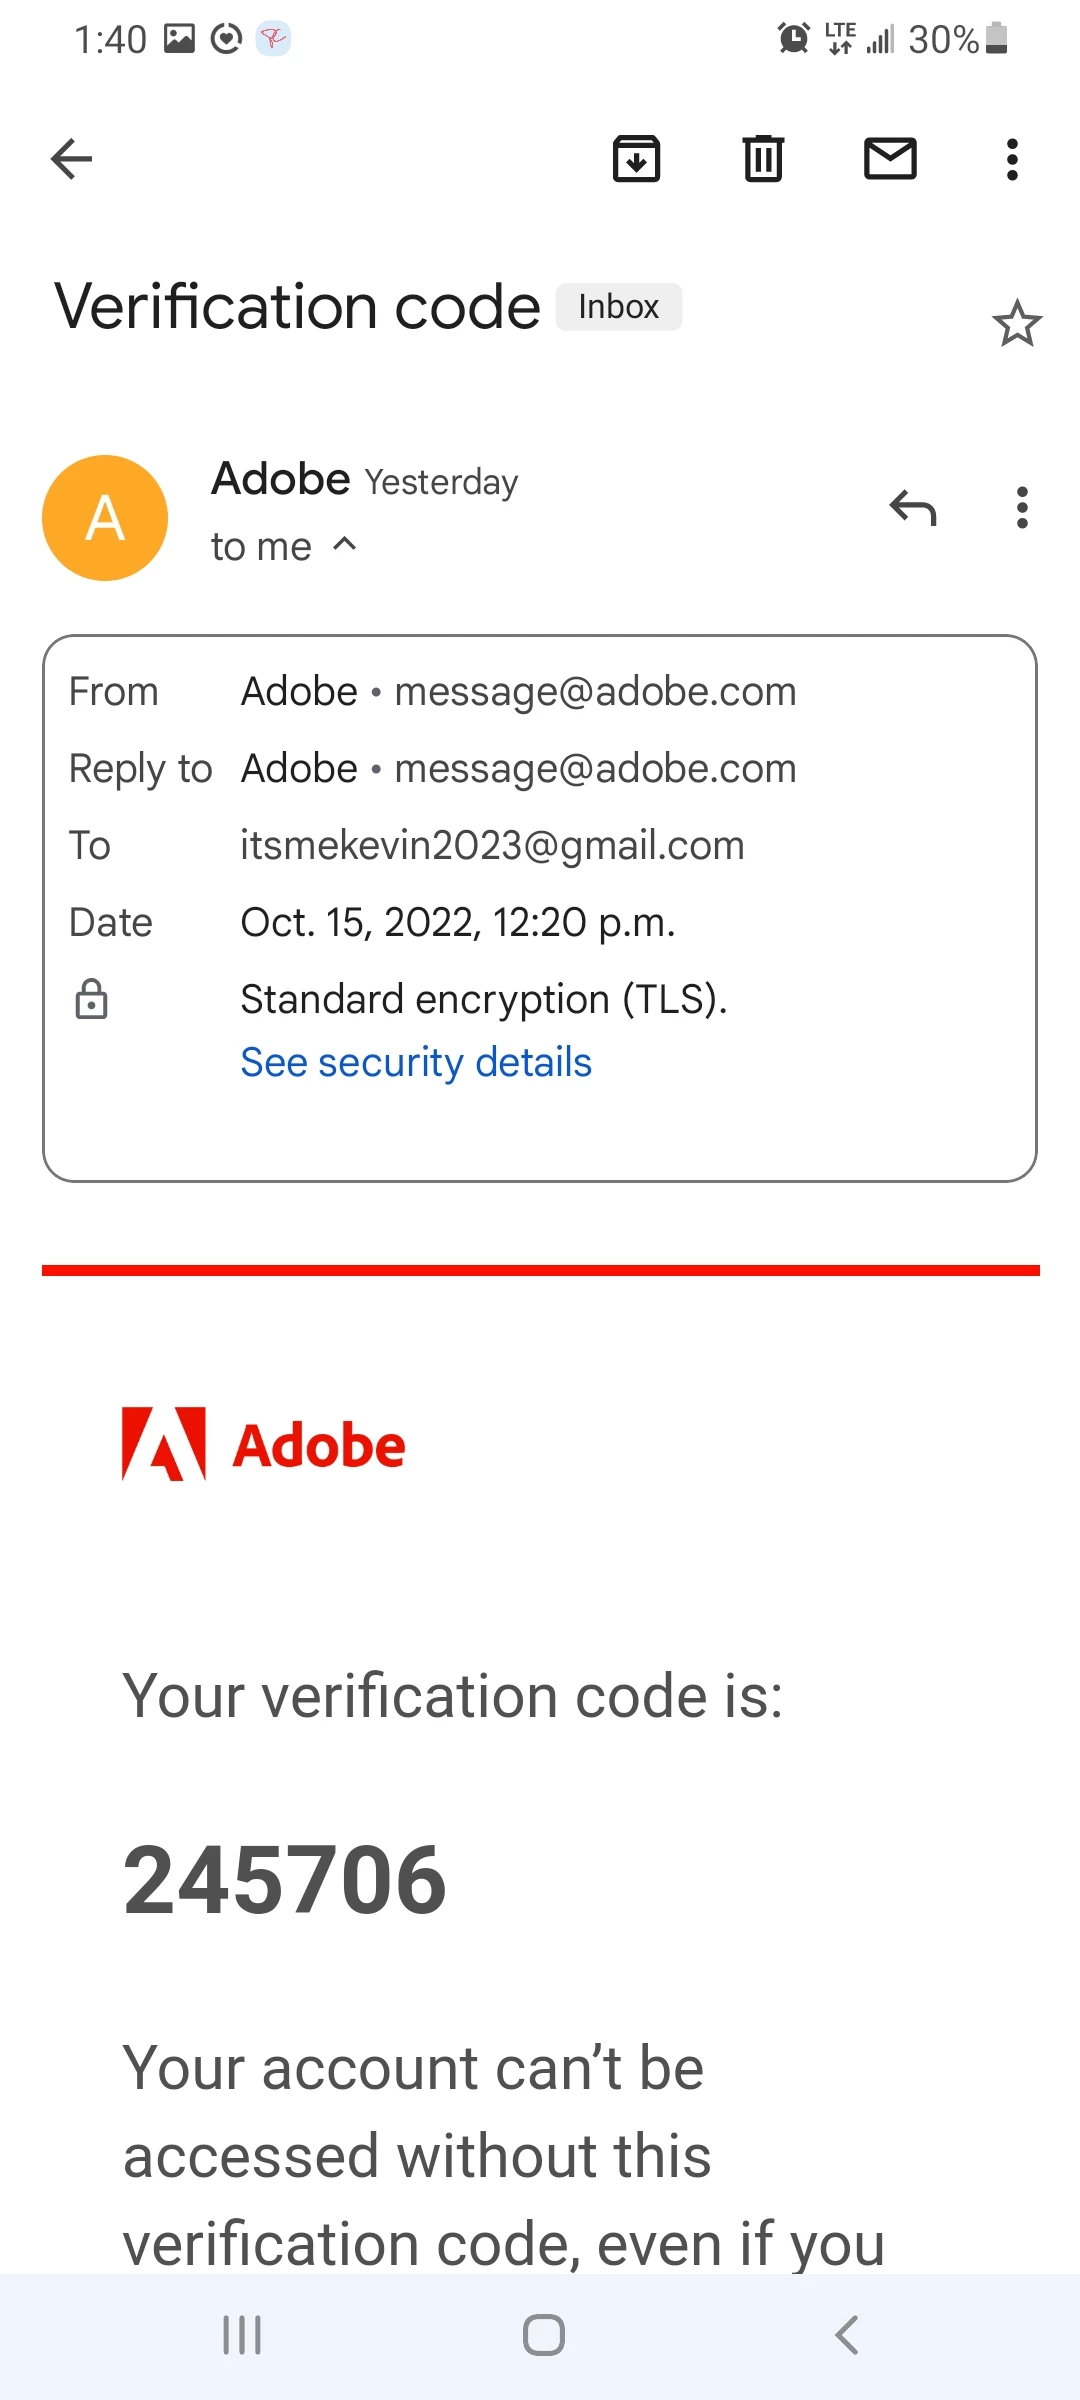
Task: Tap the recent apps navigation button
Action: (x=242, y=2335)
